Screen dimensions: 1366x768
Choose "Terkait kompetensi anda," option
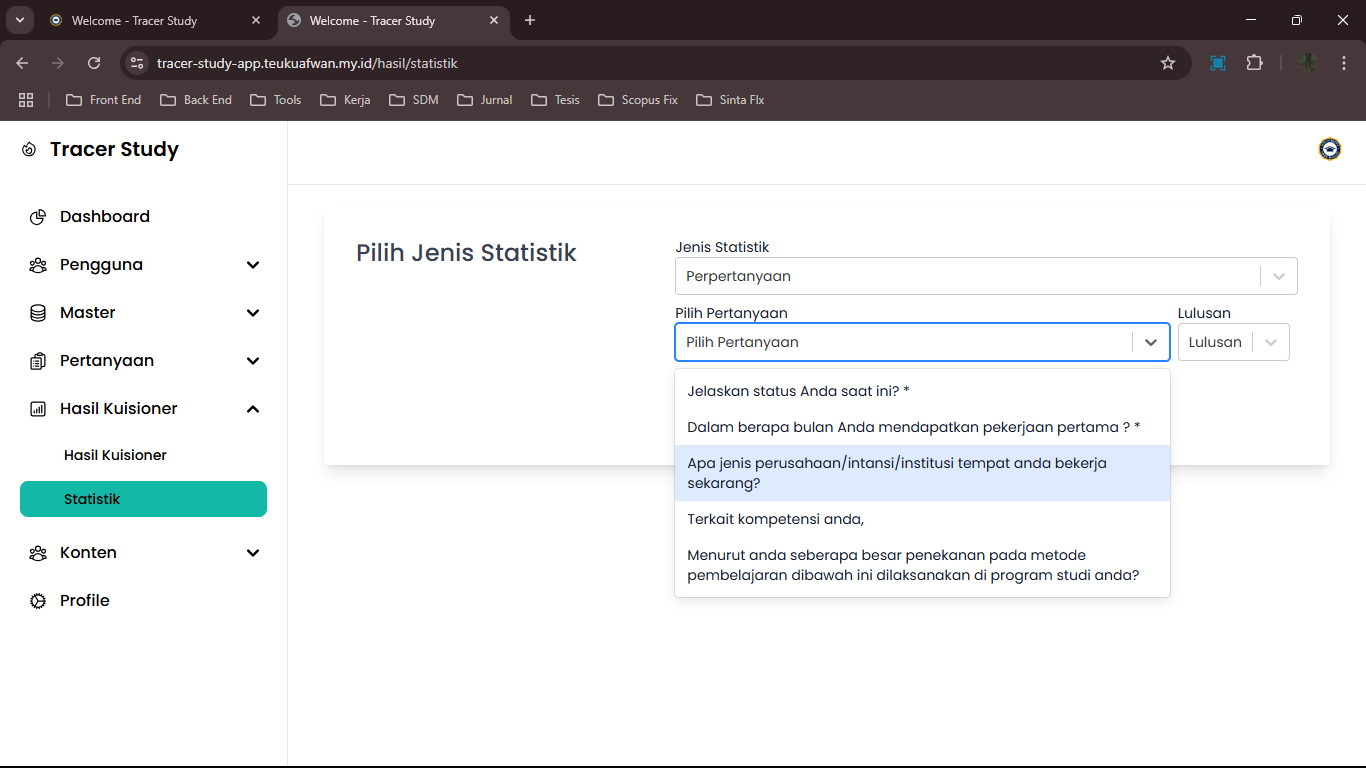[x=775, y=519]
